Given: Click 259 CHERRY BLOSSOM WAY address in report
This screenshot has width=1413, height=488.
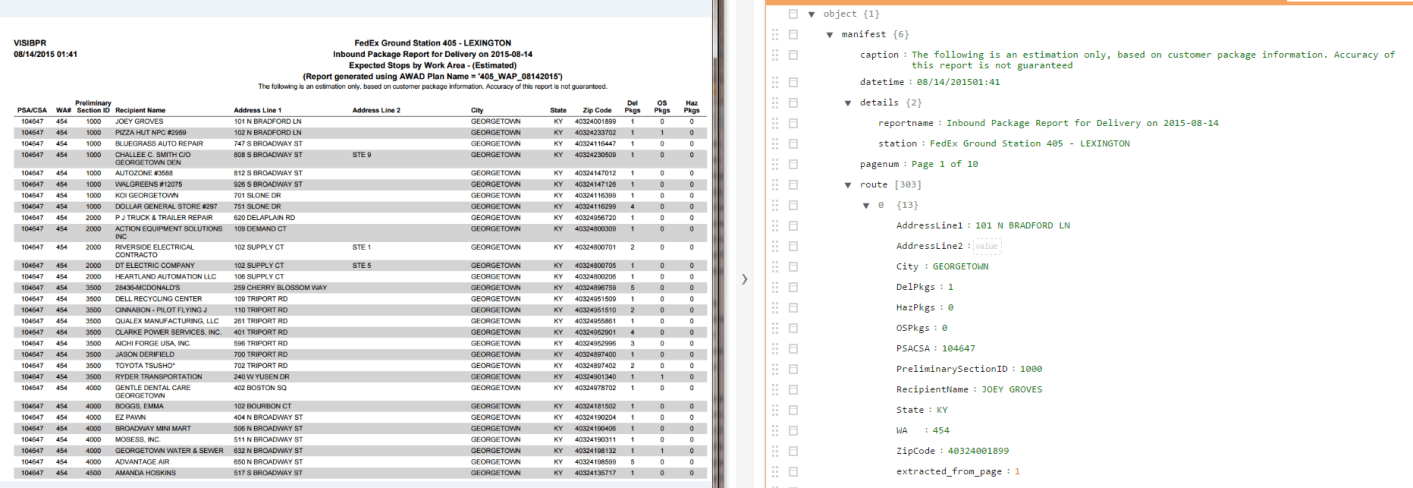Looking at the screenshot, I should (281, 287).
